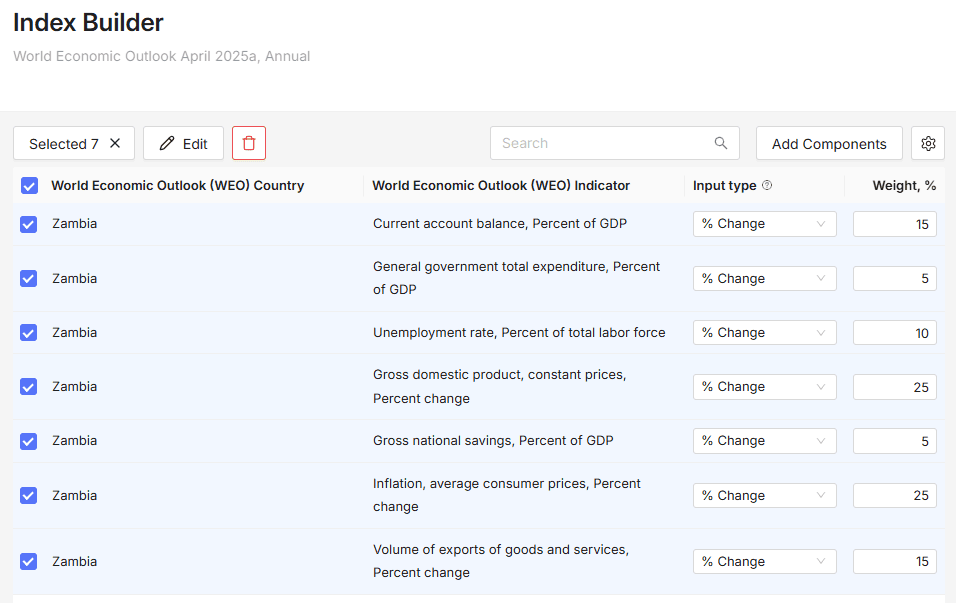Click Zambia in the Current account balance row
This screenshot has height=603, width=956.
coord(74,224)
